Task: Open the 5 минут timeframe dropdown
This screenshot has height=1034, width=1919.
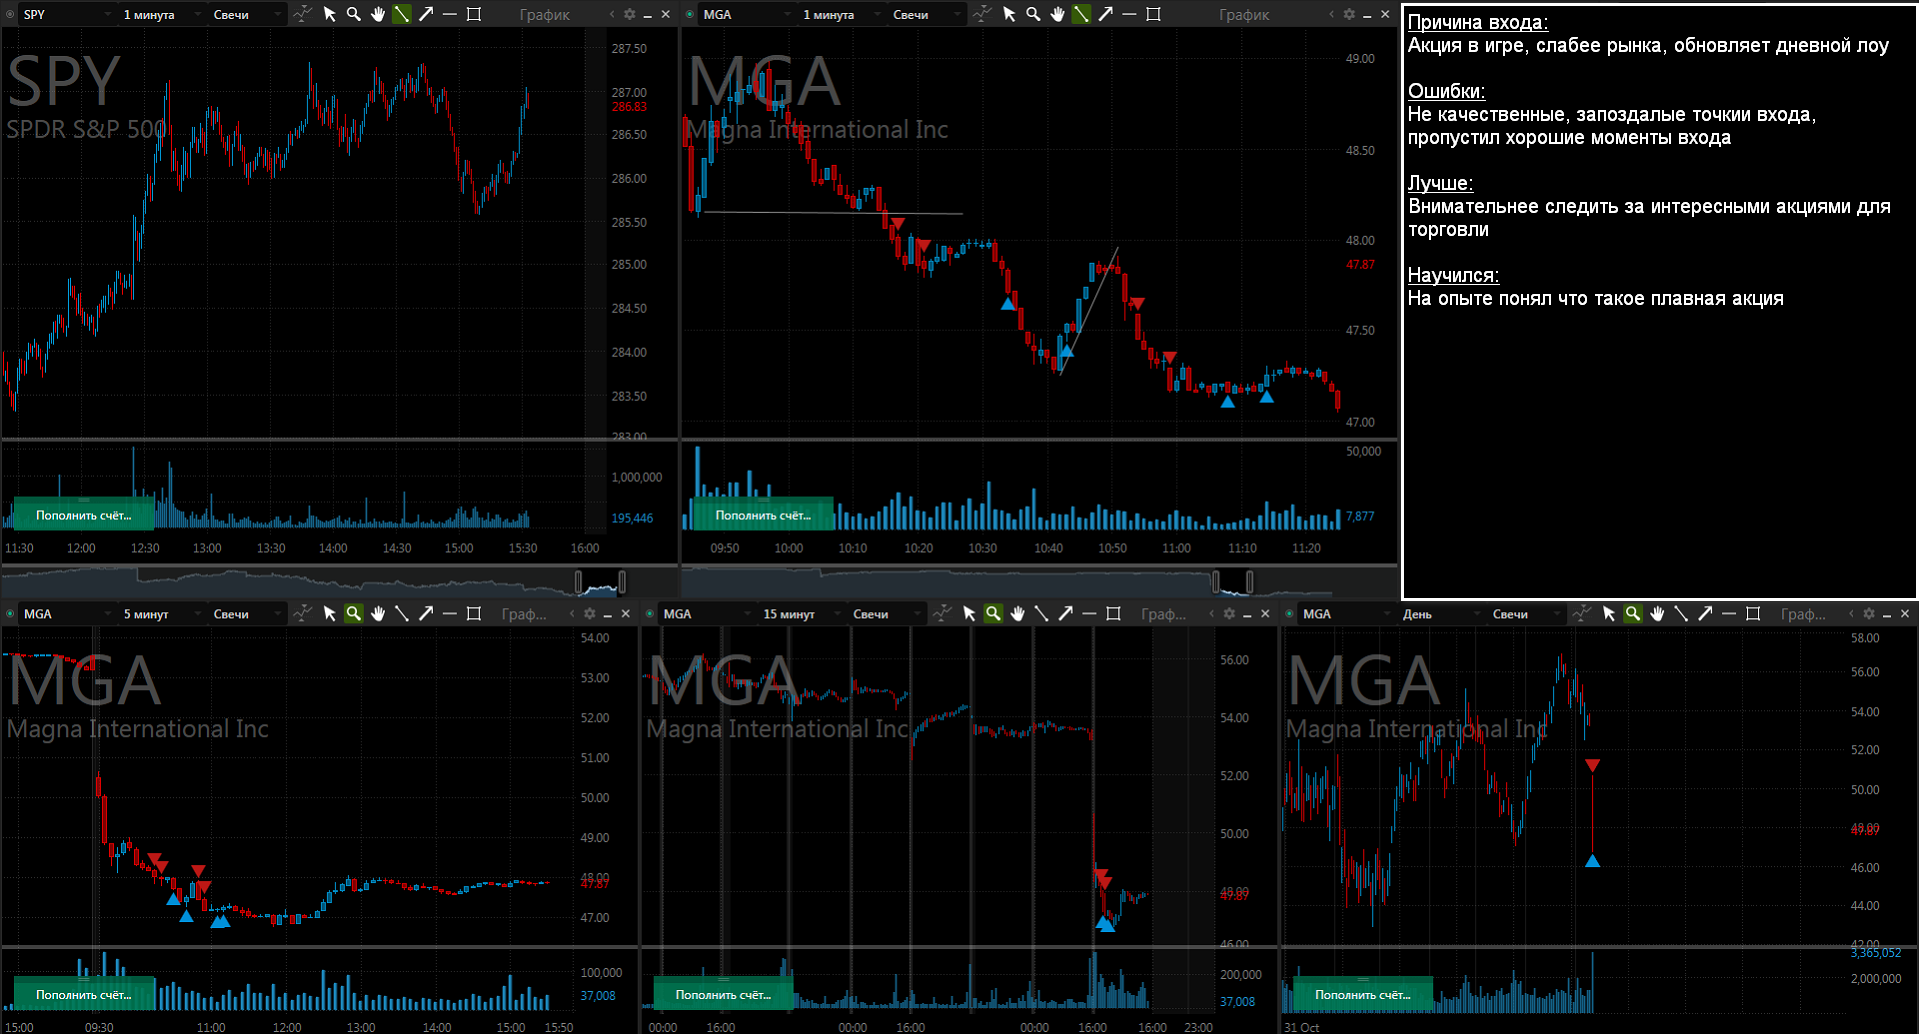Action: (x=162, y=613)
